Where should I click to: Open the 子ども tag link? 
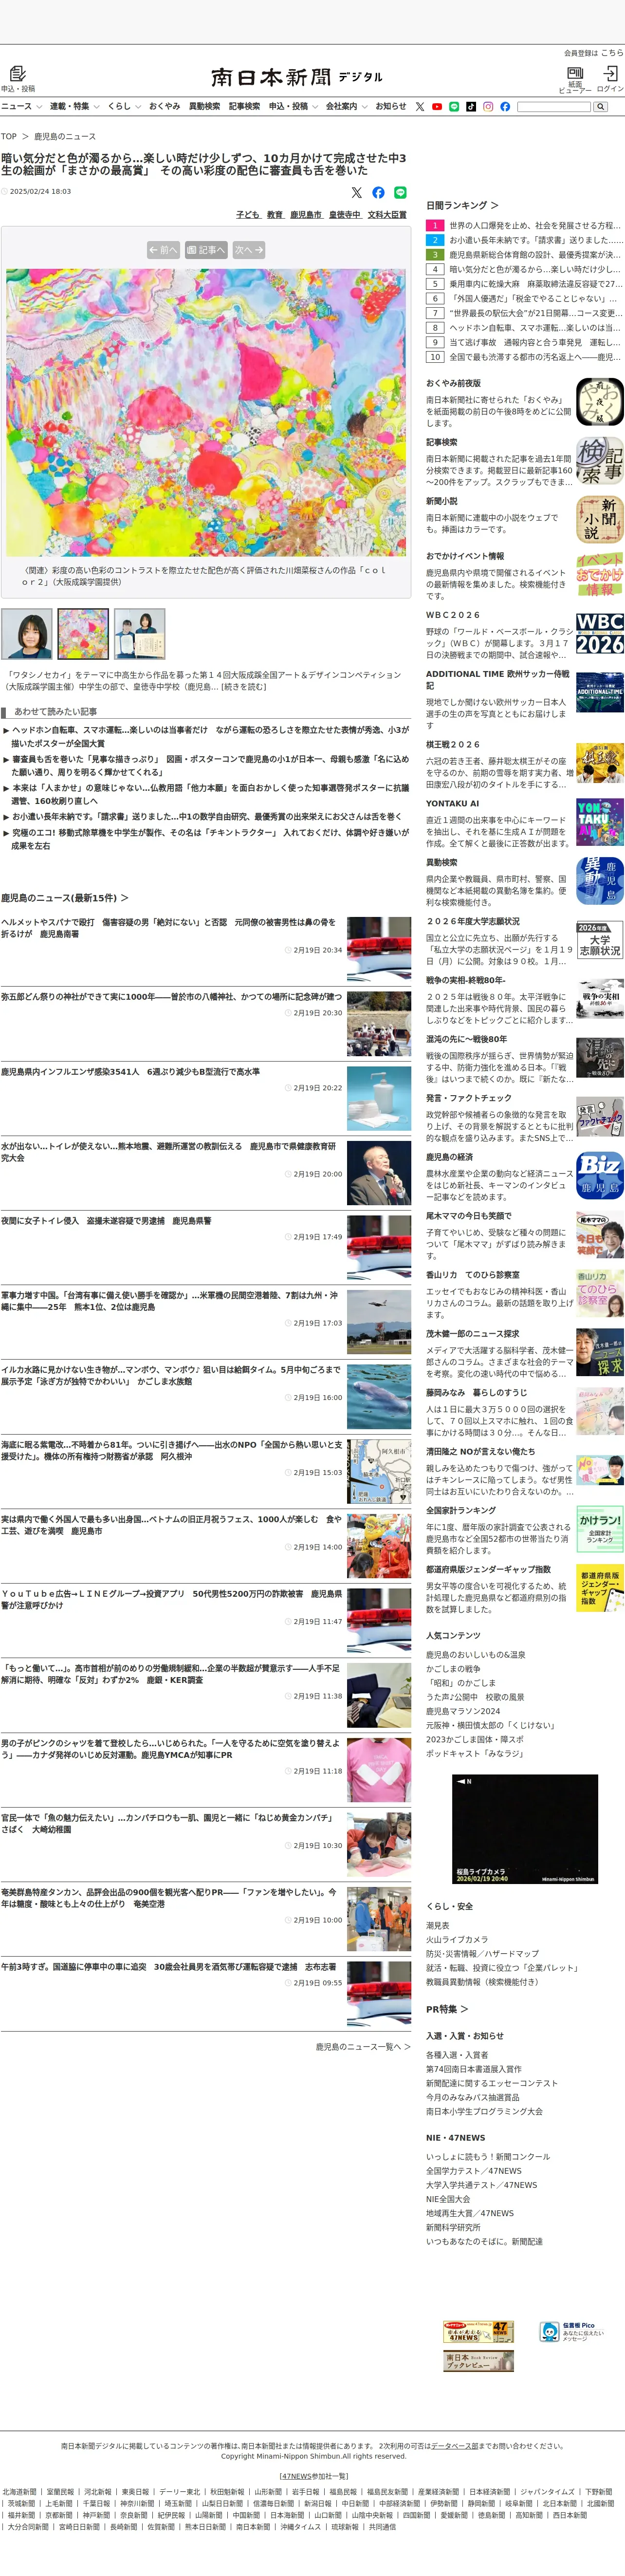(x=248, y=215)
